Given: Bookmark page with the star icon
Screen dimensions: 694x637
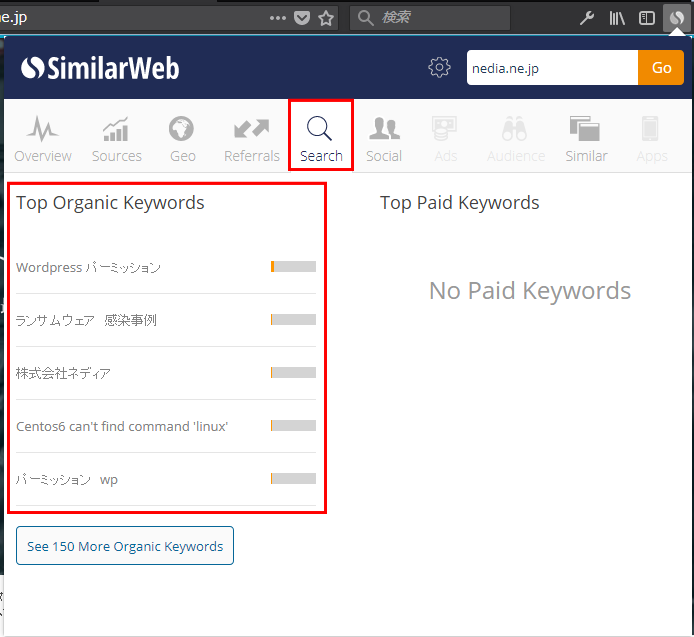Looking at the screenshot, I should click(326, 18).
